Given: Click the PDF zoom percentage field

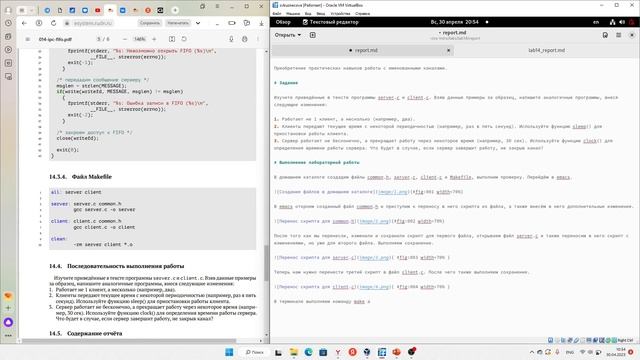Looking at the screenshot, I should 140,39.
